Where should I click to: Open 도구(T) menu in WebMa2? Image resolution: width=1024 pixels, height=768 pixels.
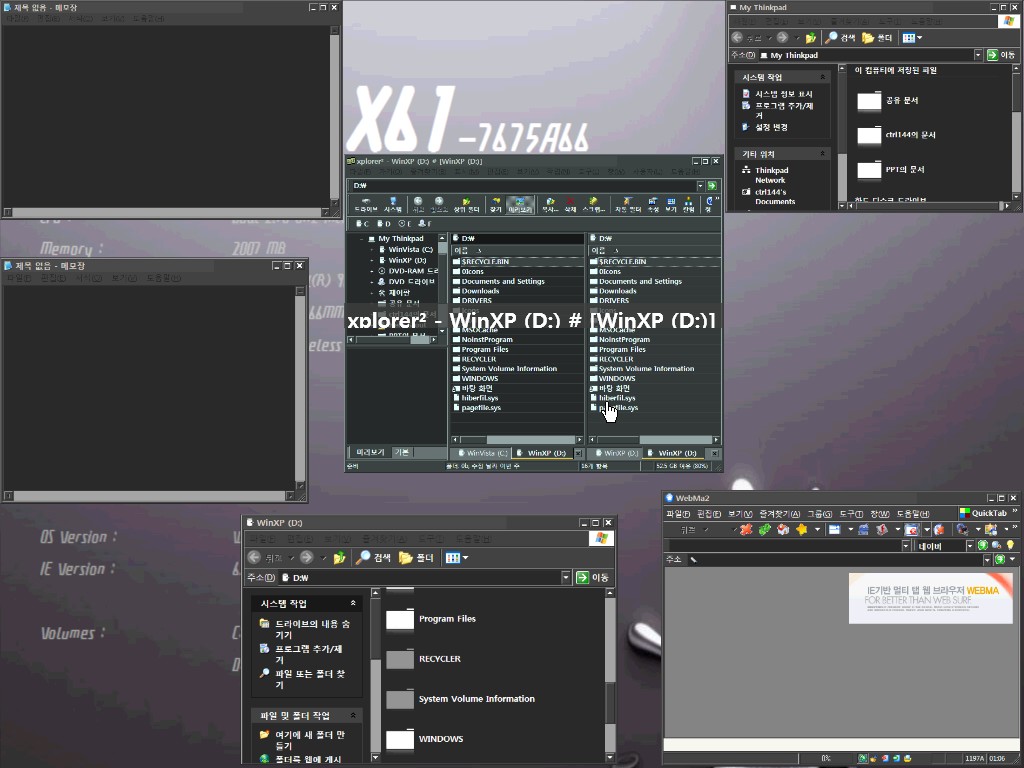pyautogui.click(x=852, y=514)
